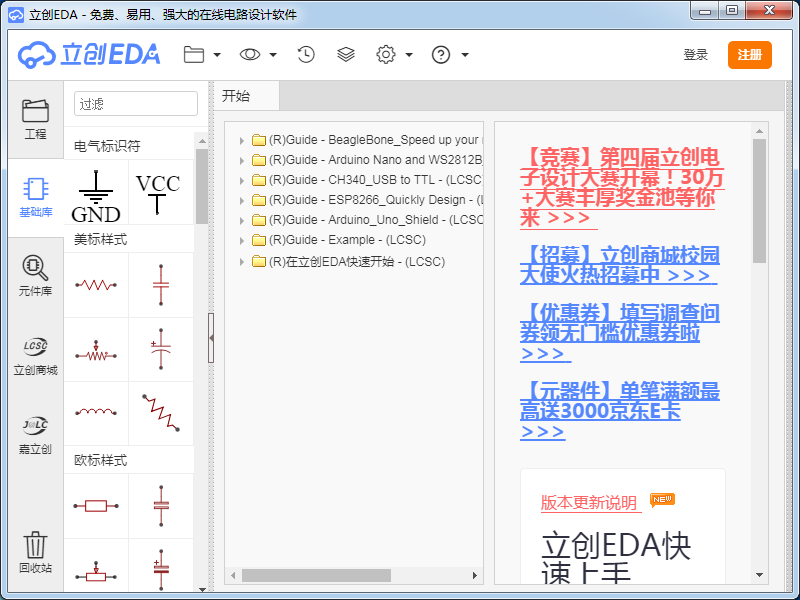Viewport: 800px width, 600px height.
Task: Open the 嘉立创 JLC sidebar icon
Action: click(x=35, y=435)
